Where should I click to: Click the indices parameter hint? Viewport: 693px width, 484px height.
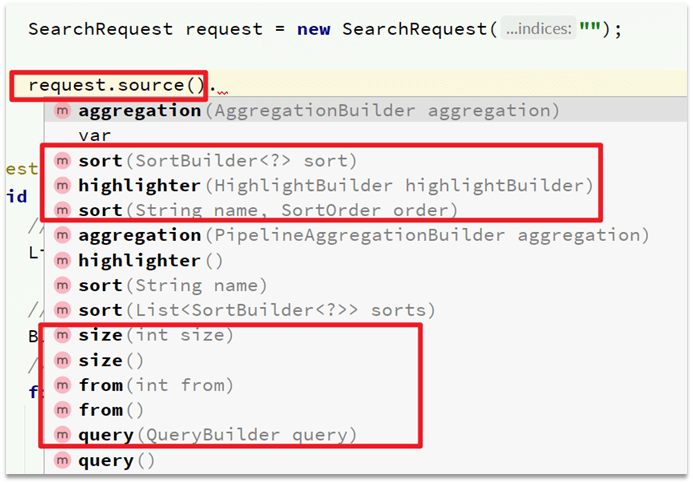point(540,29)
